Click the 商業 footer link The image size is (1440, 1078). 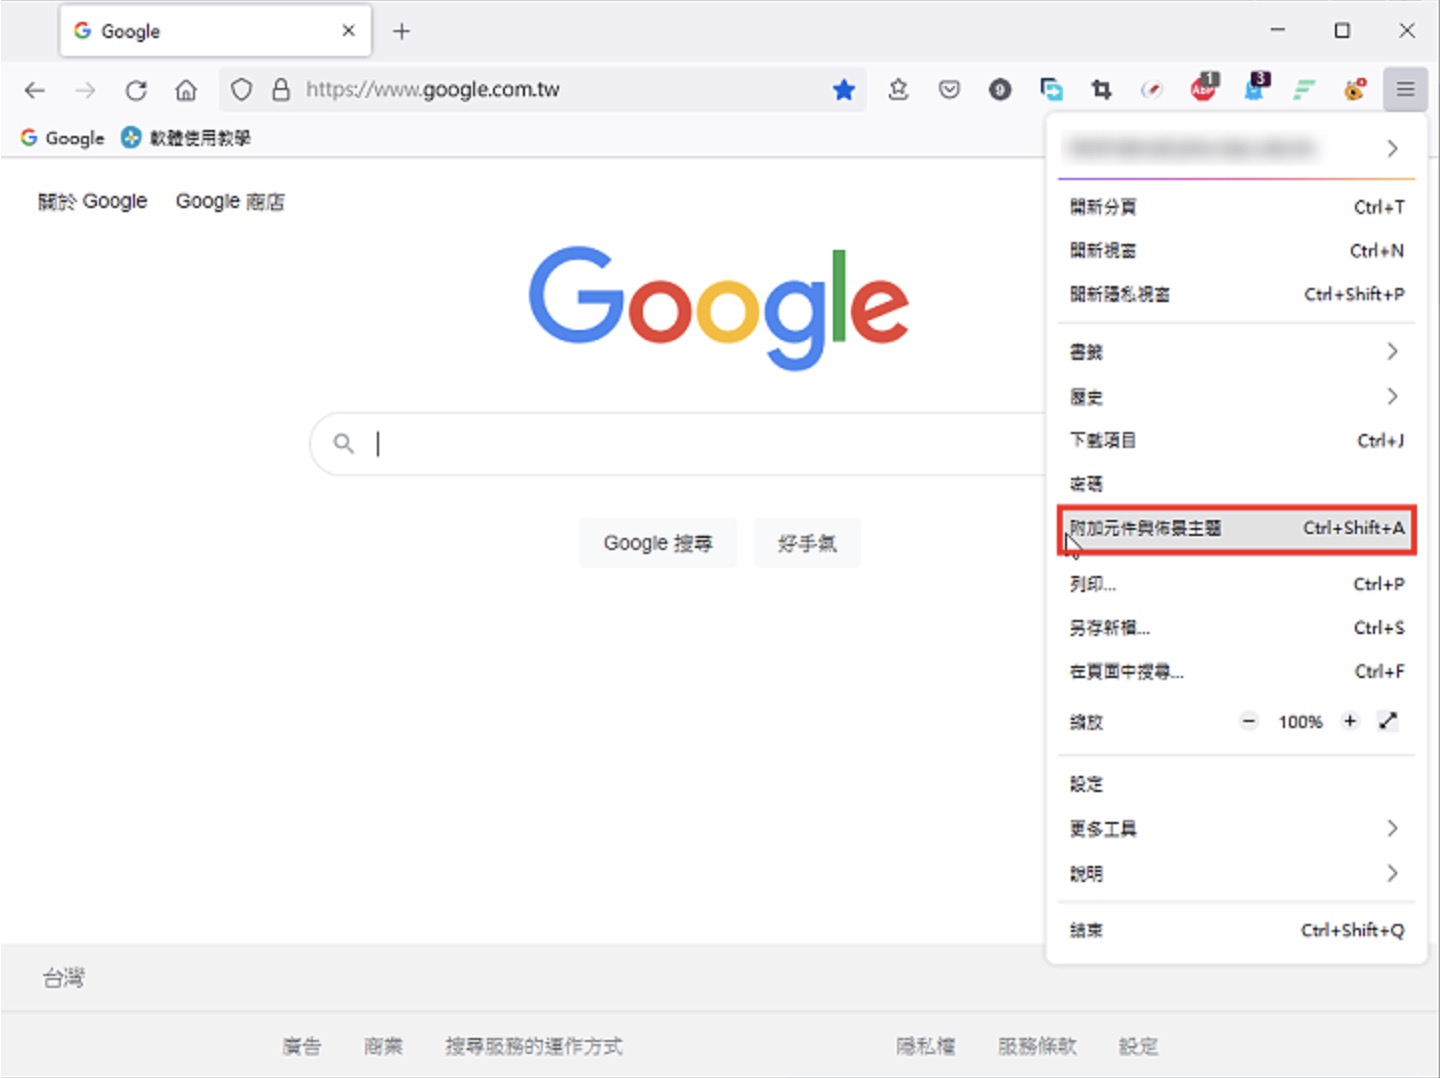tap(383, 1046)
